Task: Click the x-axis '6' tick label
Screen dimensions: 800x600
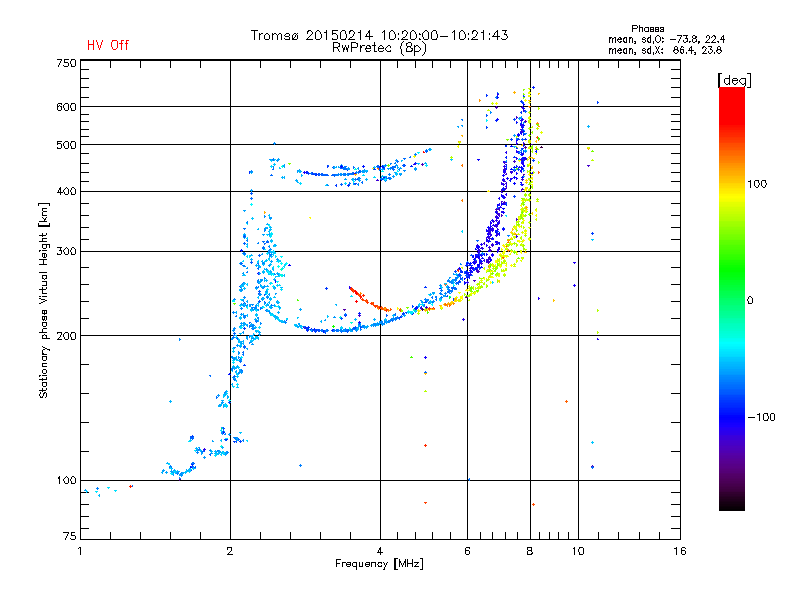Action: [x=467, y=551]
